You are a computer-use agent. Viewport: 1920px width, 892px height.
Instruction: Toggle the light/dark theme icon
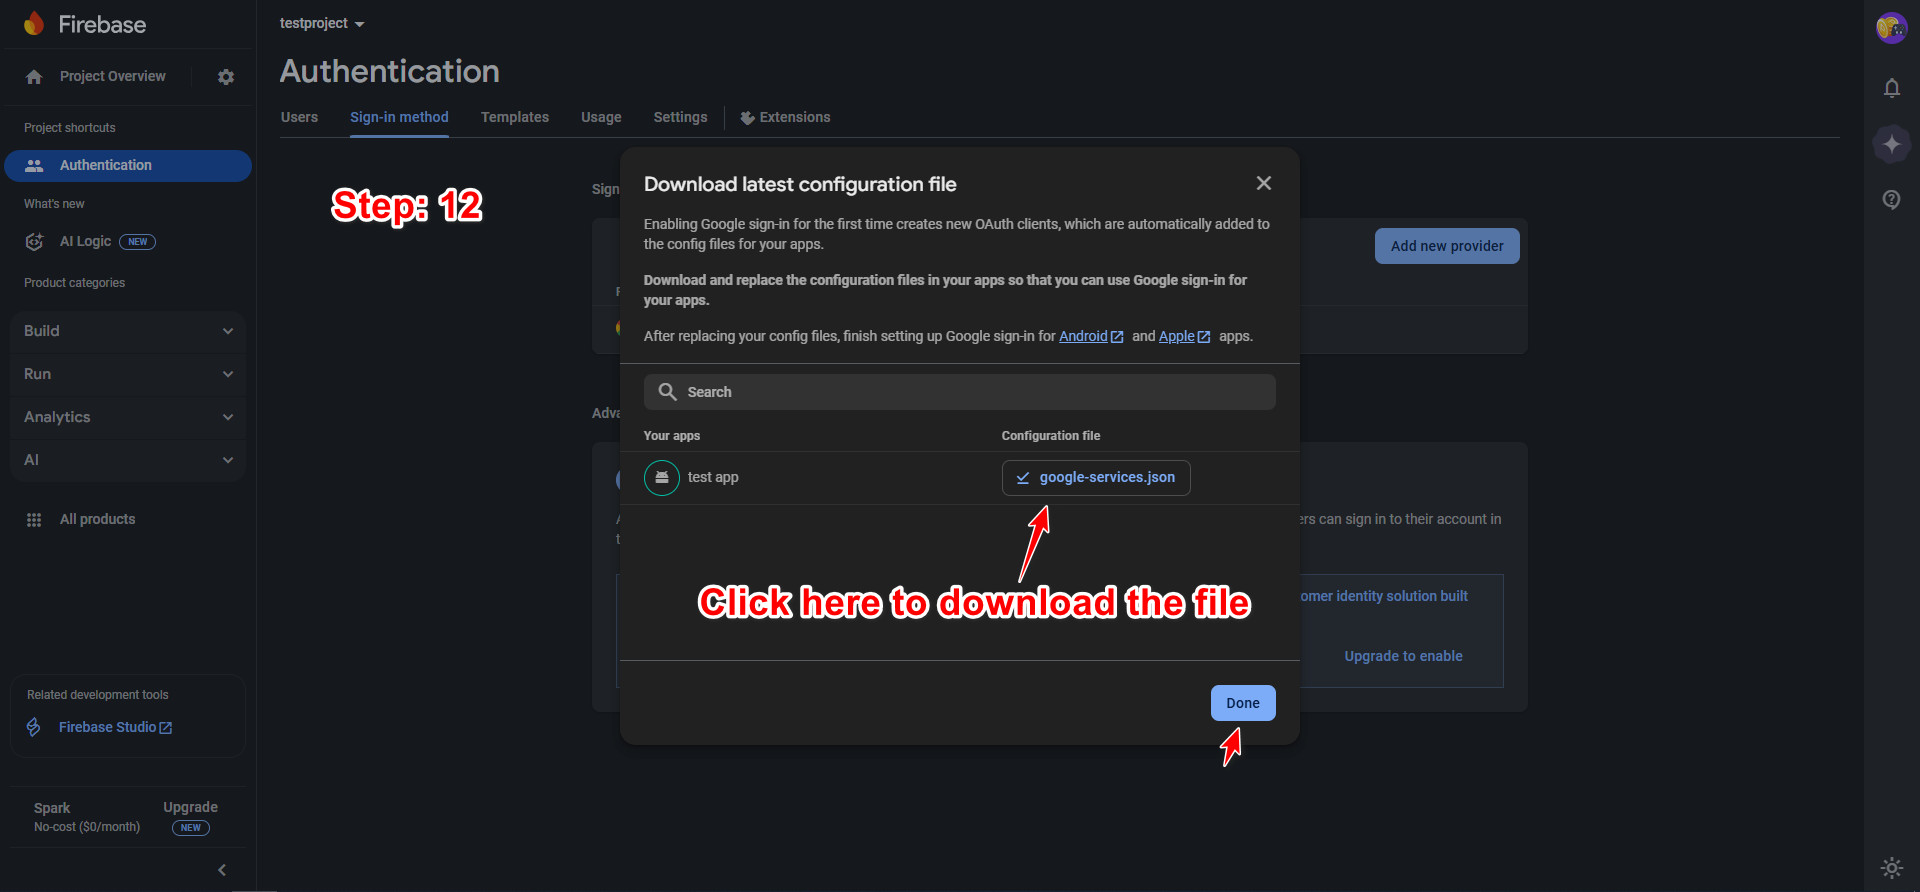tap(1891, 867)
